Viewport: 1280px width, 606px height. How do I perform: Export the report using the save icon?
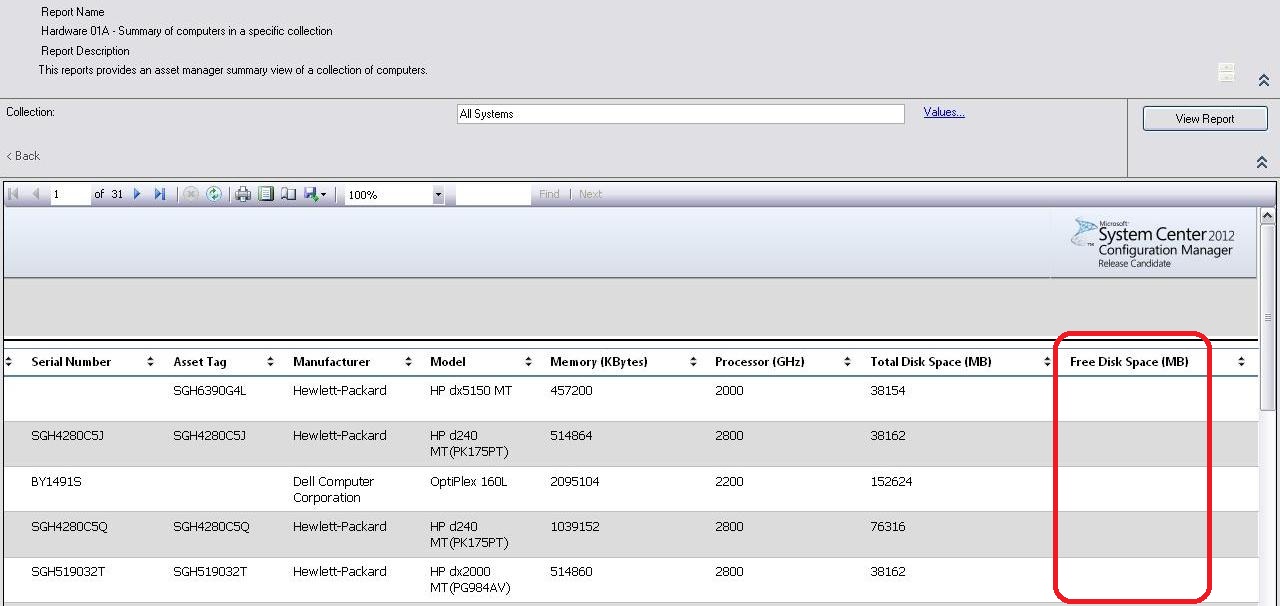(311, 194)
